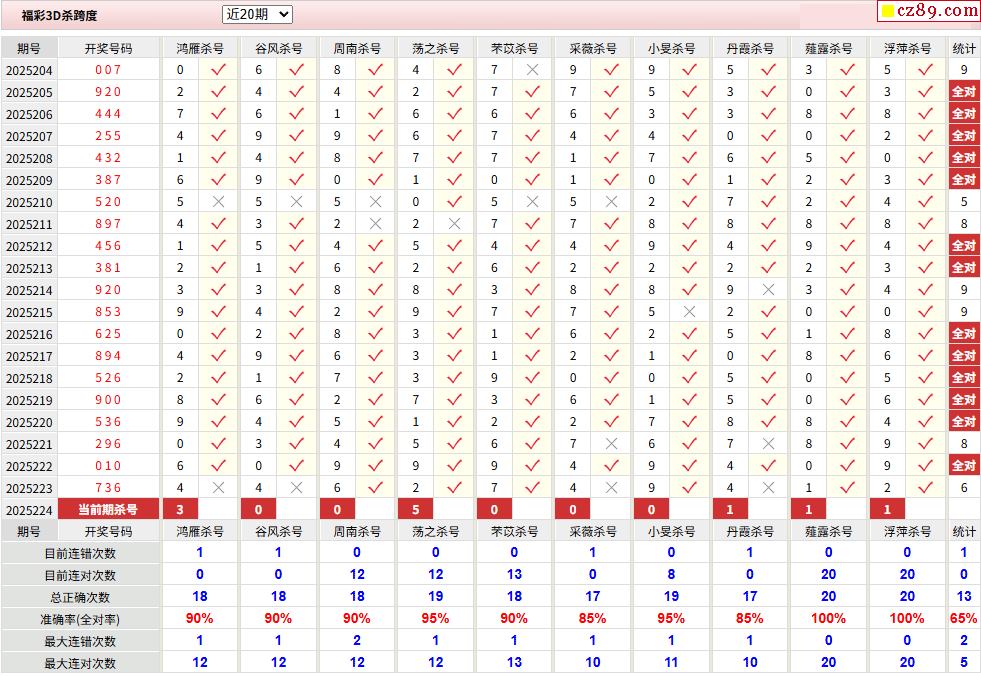This screenshot has width=981, height=676.
Task: Click the check mark under 芣苡杀号 in row 2025220
Action: 532,422
